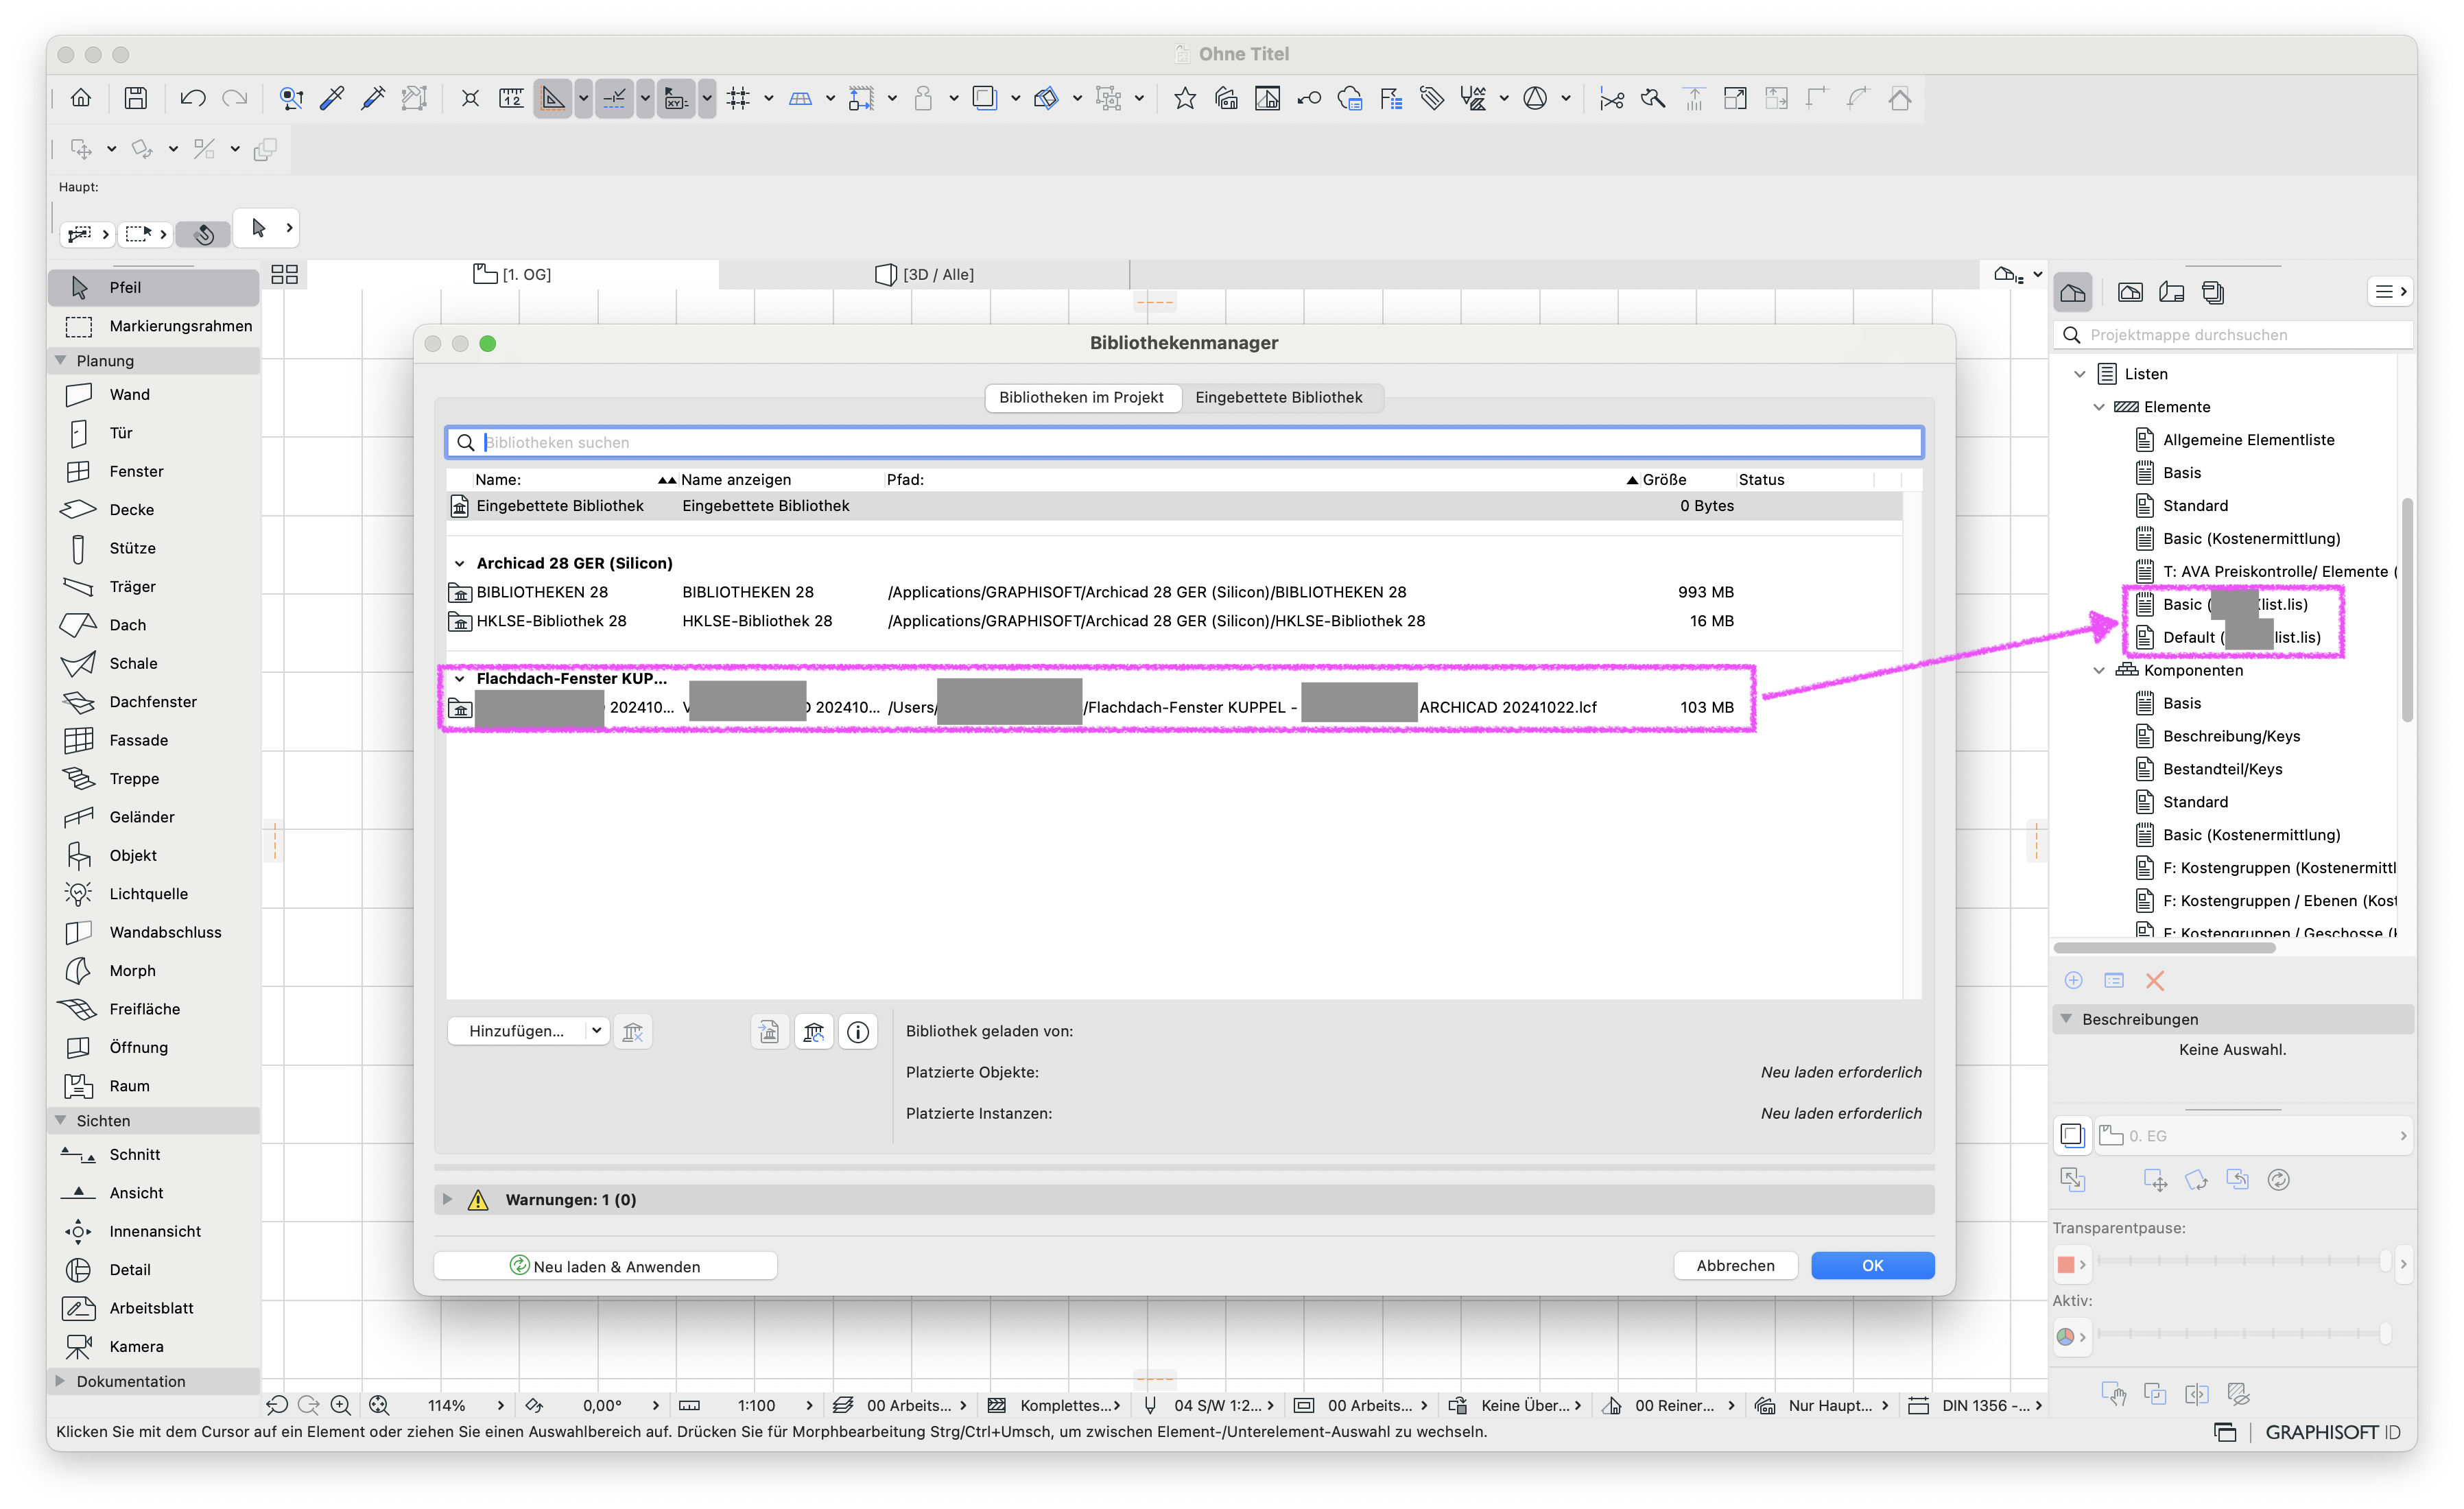Click the Abbrechen button
This screenshot has height=1509, width=2464.
[1735, 1266]
